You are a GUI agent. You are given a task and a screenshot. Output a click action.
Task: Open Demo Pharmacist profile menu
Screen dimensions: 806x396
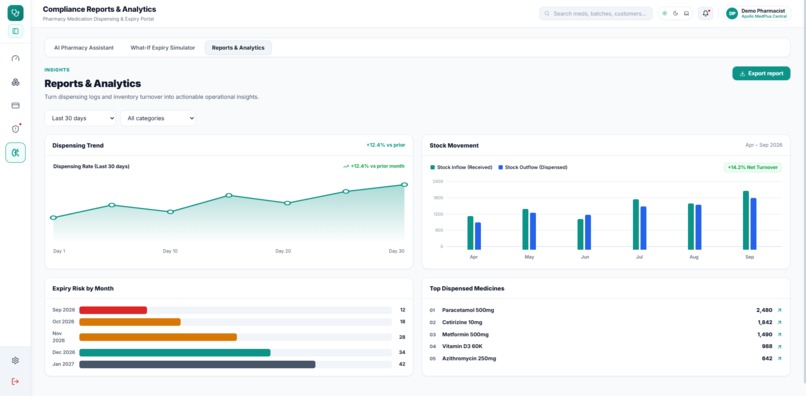(x=758, y=13)
